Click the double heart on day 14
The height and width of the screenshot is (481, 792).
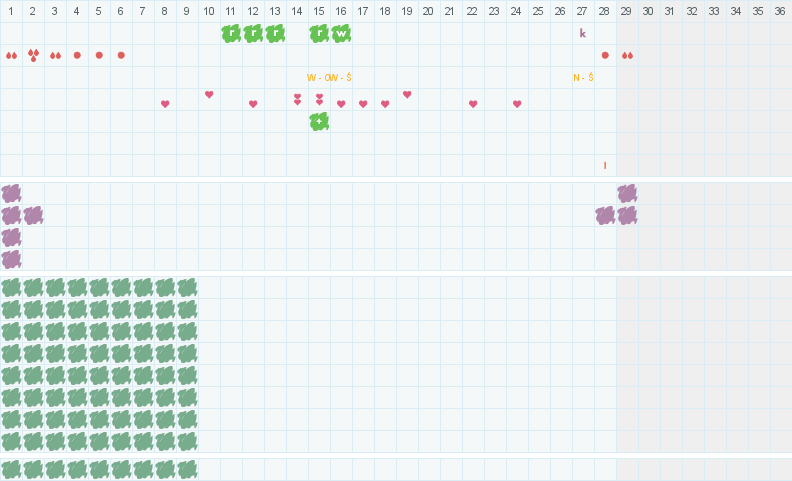298,99
